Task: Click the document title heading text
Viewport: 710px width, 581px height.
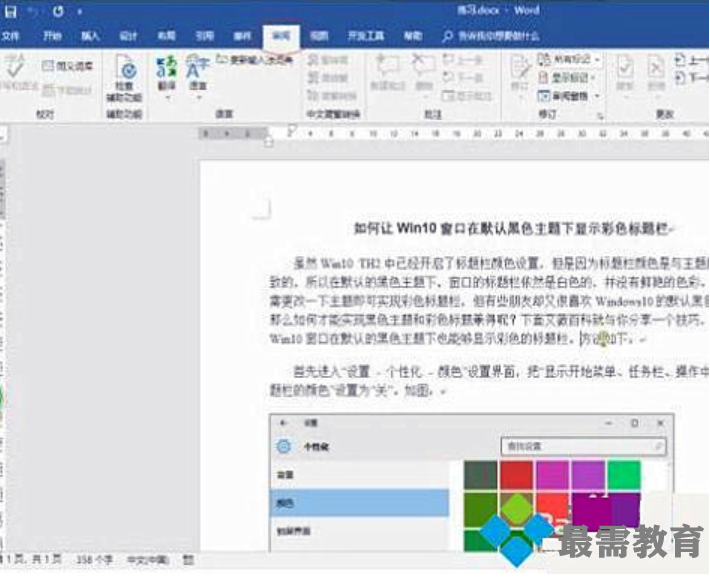Action: [512, 229]
